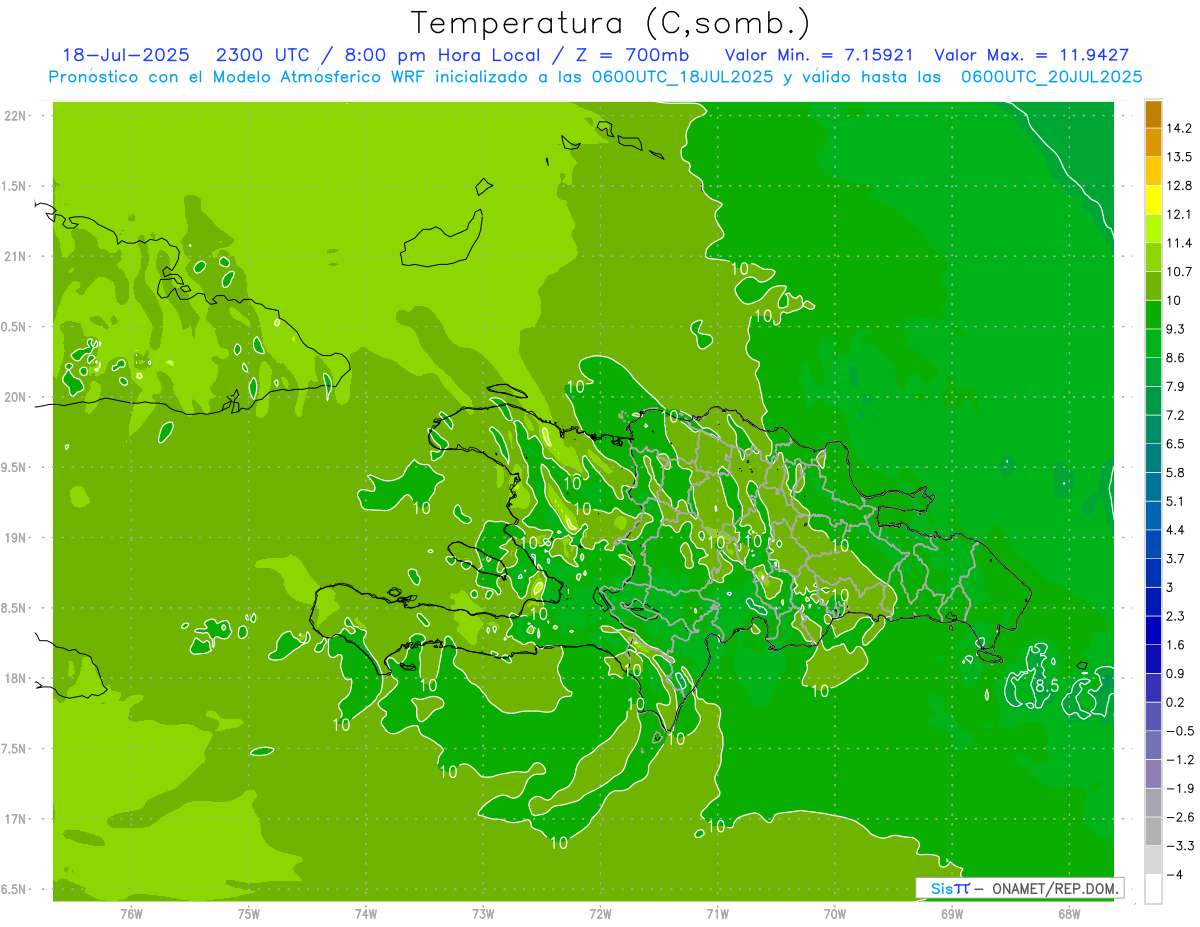
Task: Click the -0.5 colorbar label
Action: pyautogui.click(x=1180, y=731)
